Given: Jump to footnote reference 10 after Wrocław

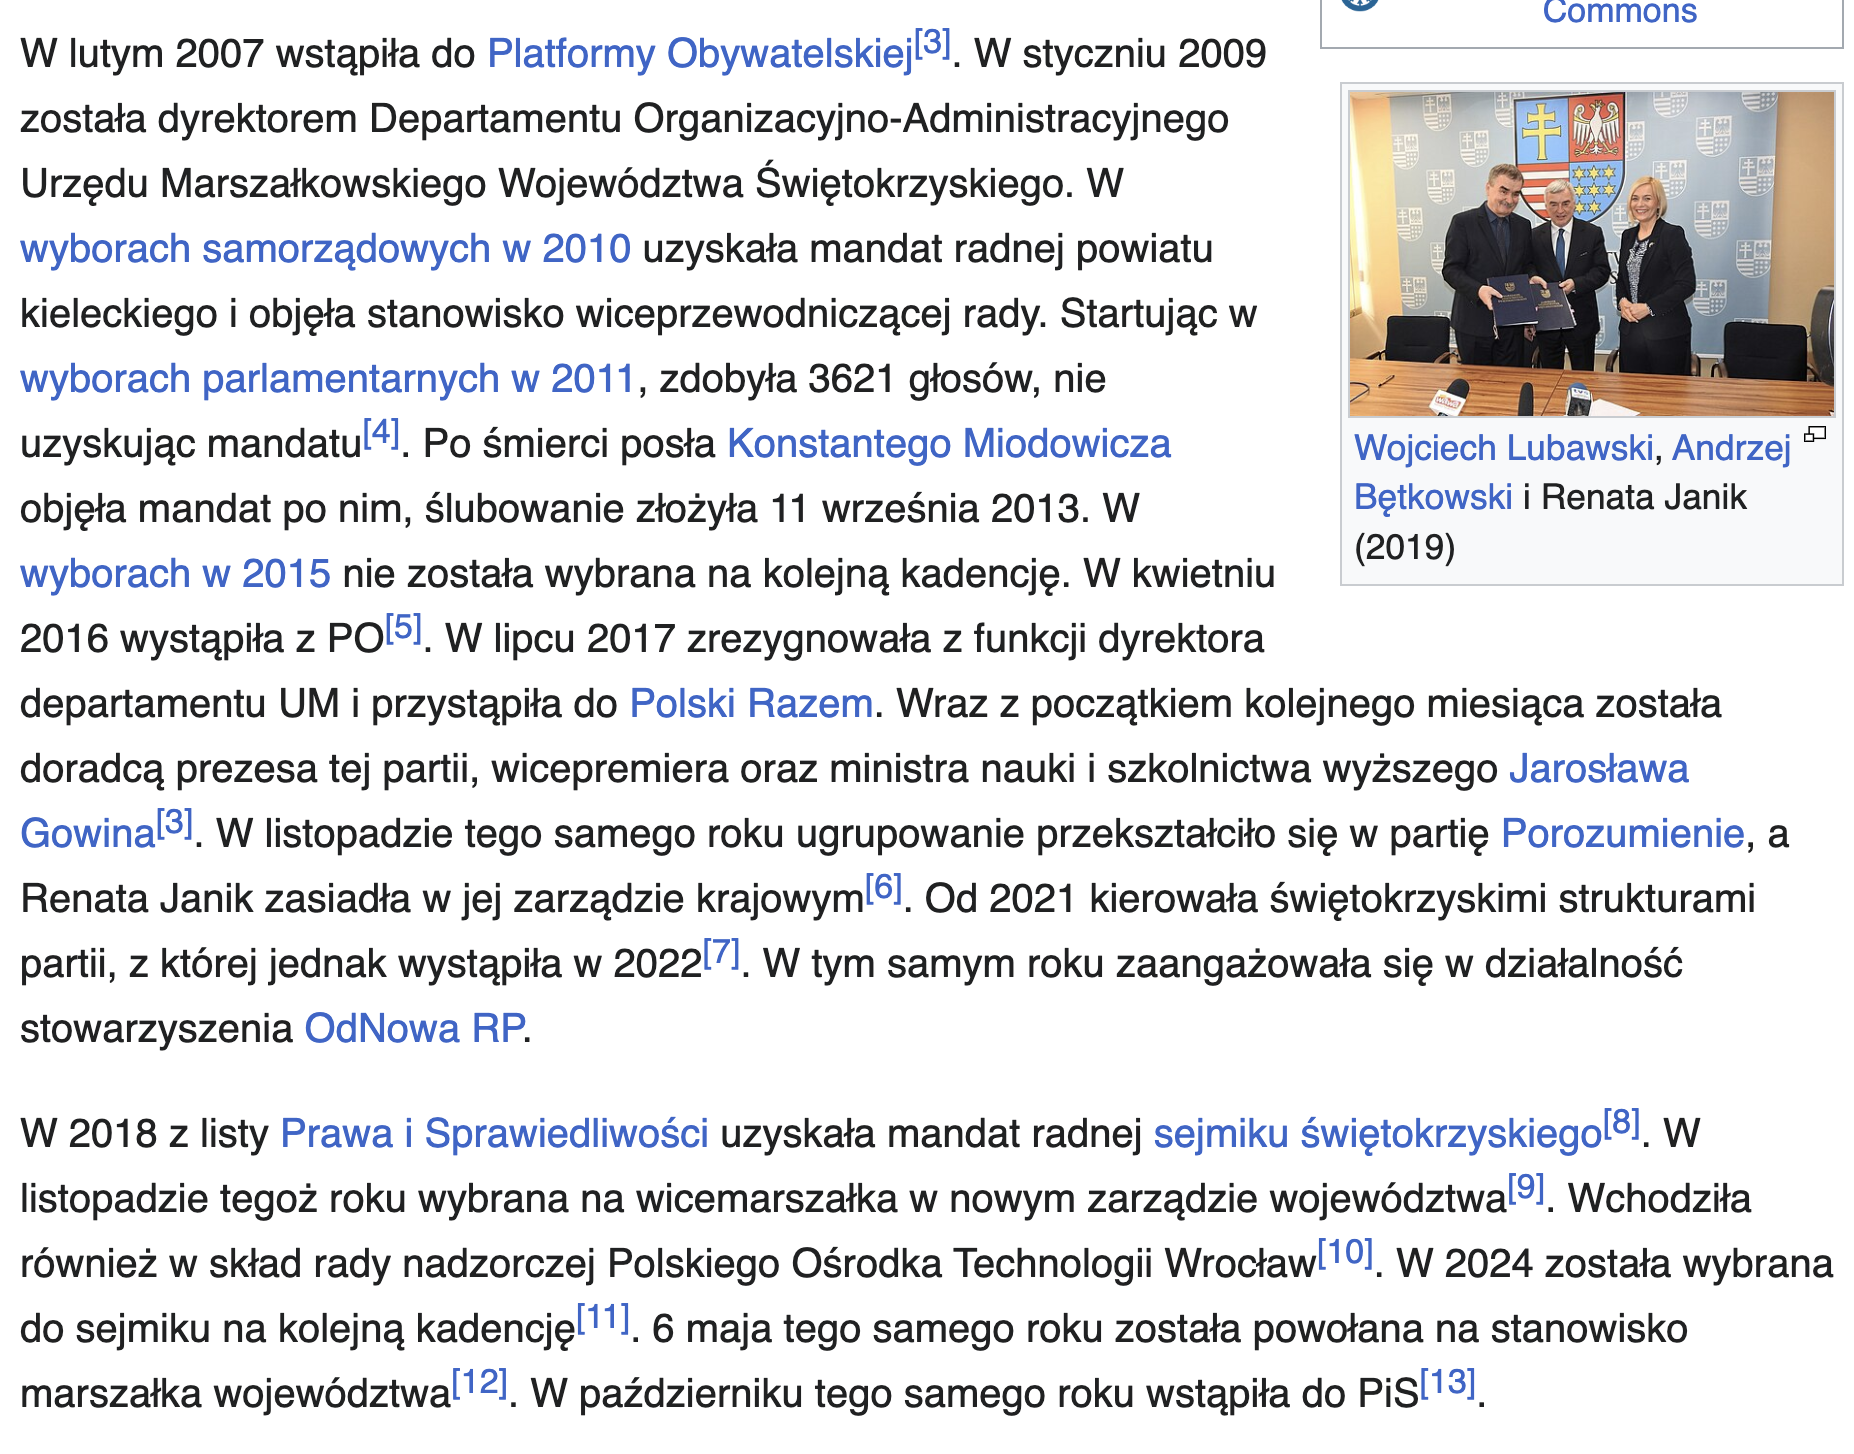Looking at the screenshot, I should [1345, 1252].
